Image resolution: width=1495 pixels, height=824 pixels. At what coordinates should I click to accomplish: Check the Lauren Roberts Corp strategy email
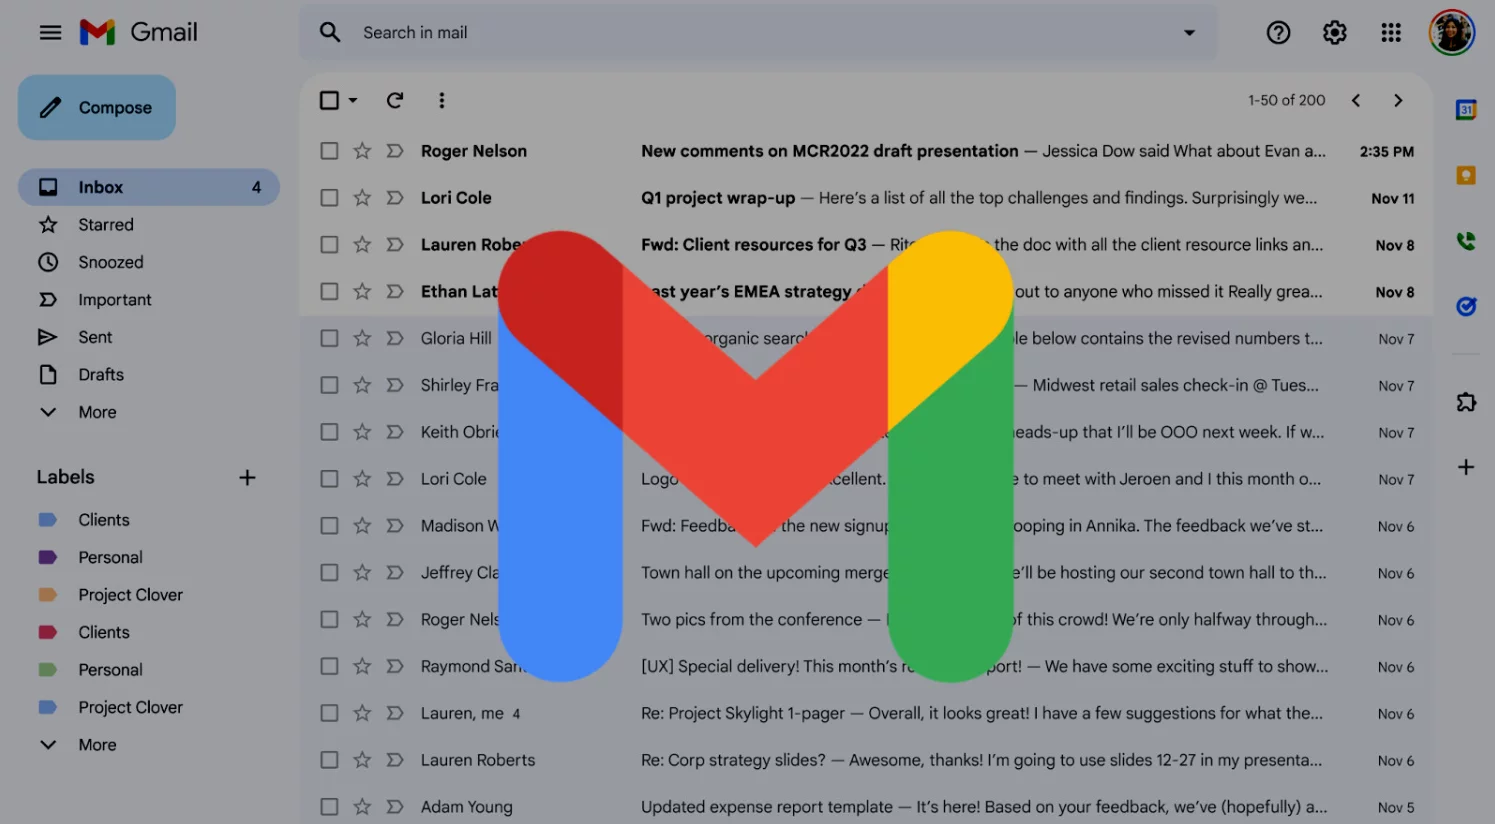pyautogui.click(x=329, y=760)
